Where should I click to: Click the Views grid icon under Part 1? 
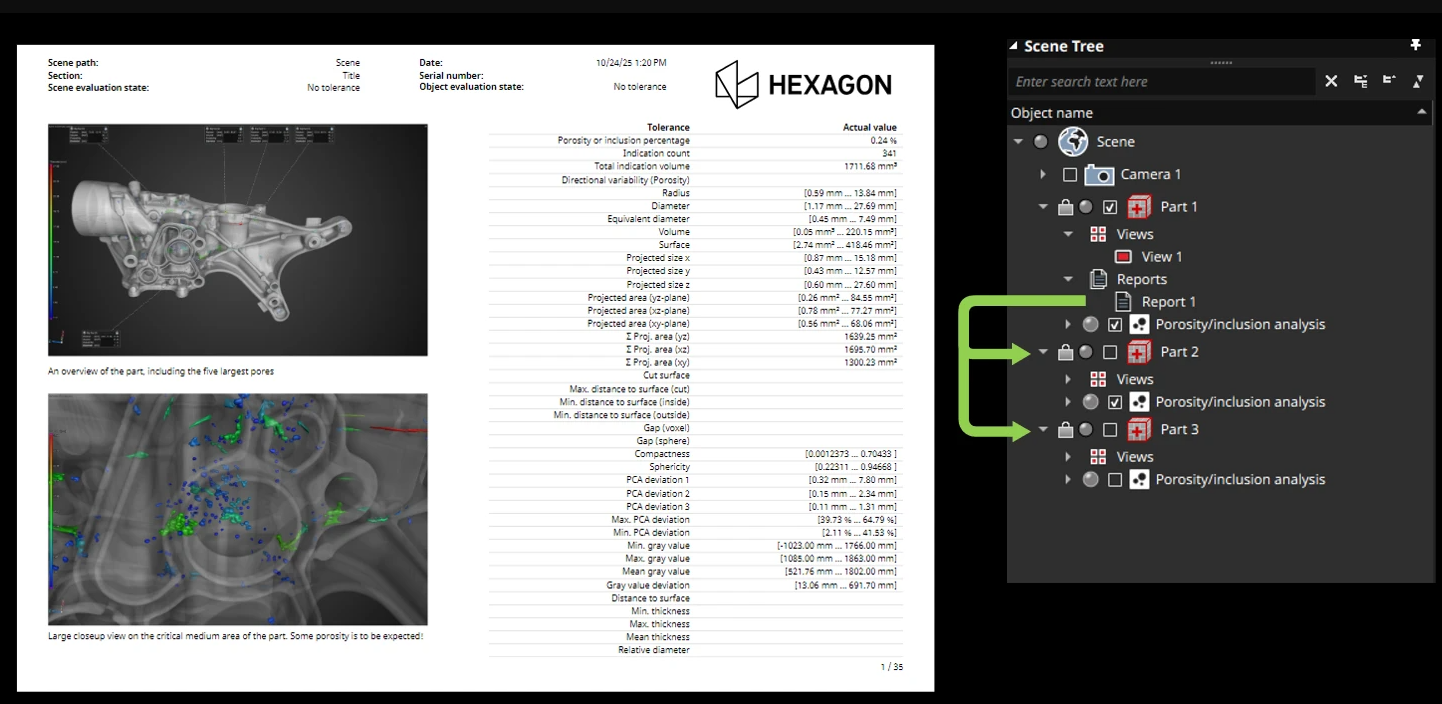[x=1098, y=234]
